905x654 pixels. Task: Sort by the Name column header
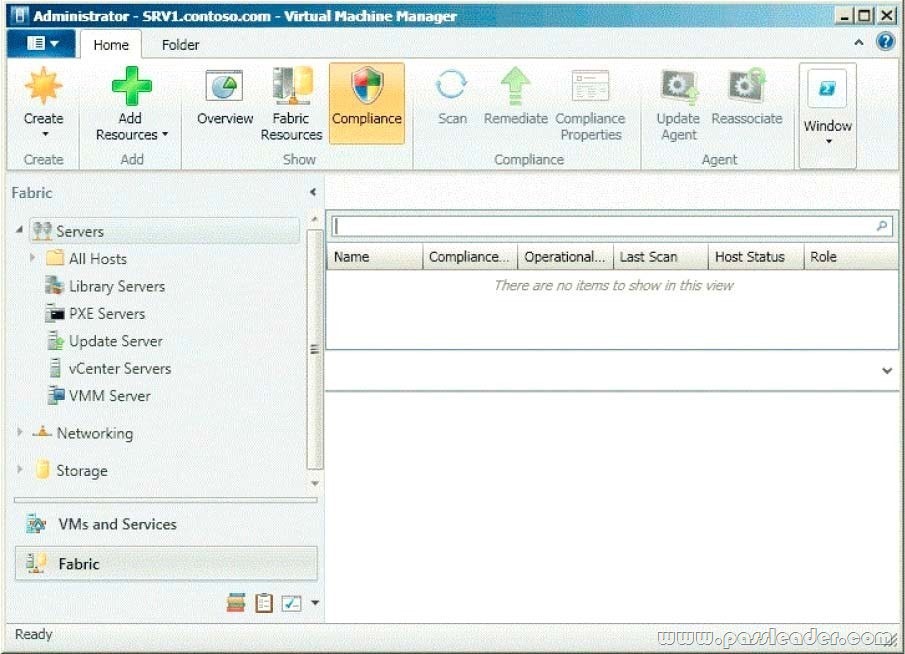[375, 257]
